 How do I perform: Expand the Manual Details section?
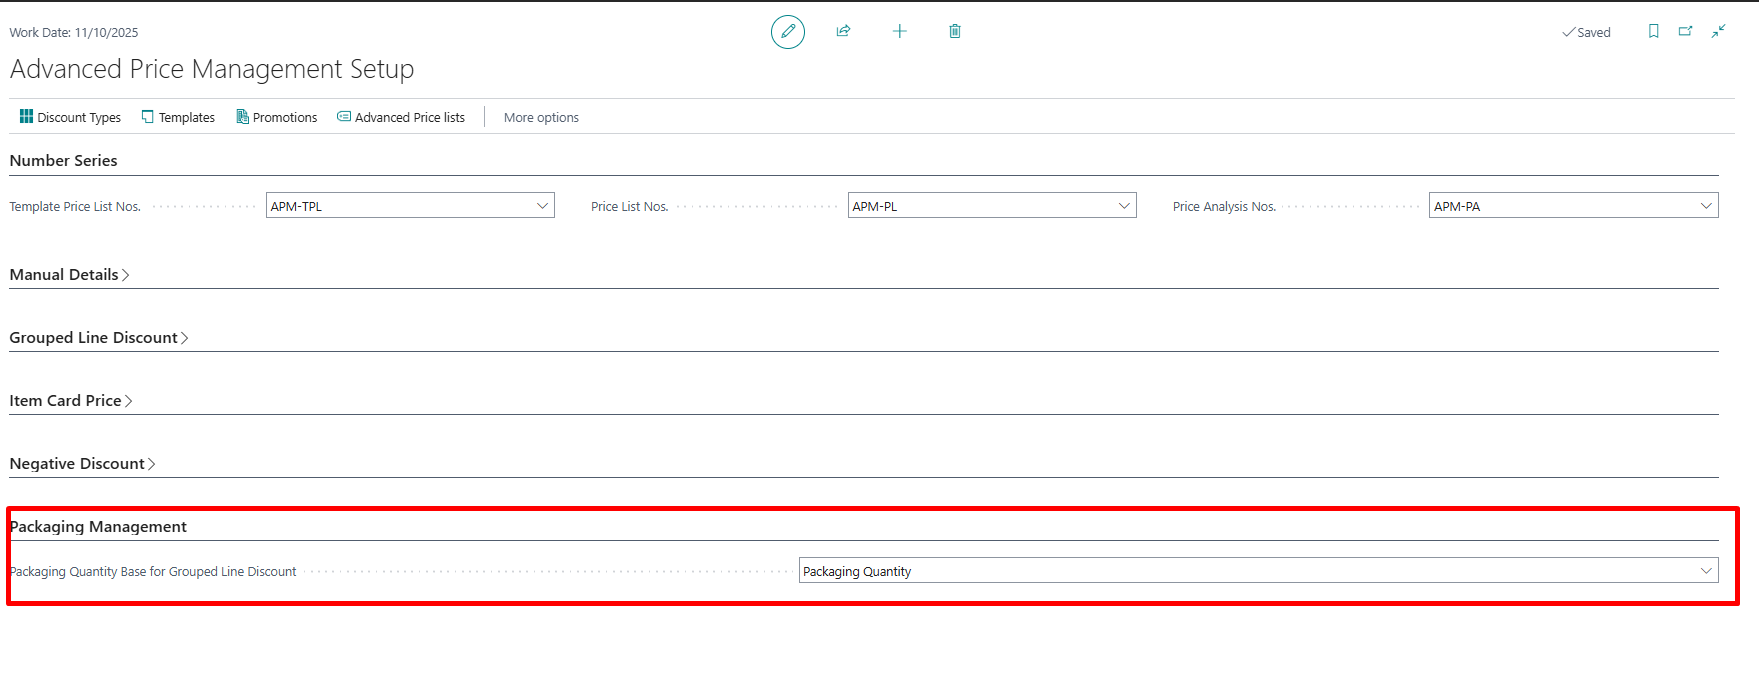point(69,275)
